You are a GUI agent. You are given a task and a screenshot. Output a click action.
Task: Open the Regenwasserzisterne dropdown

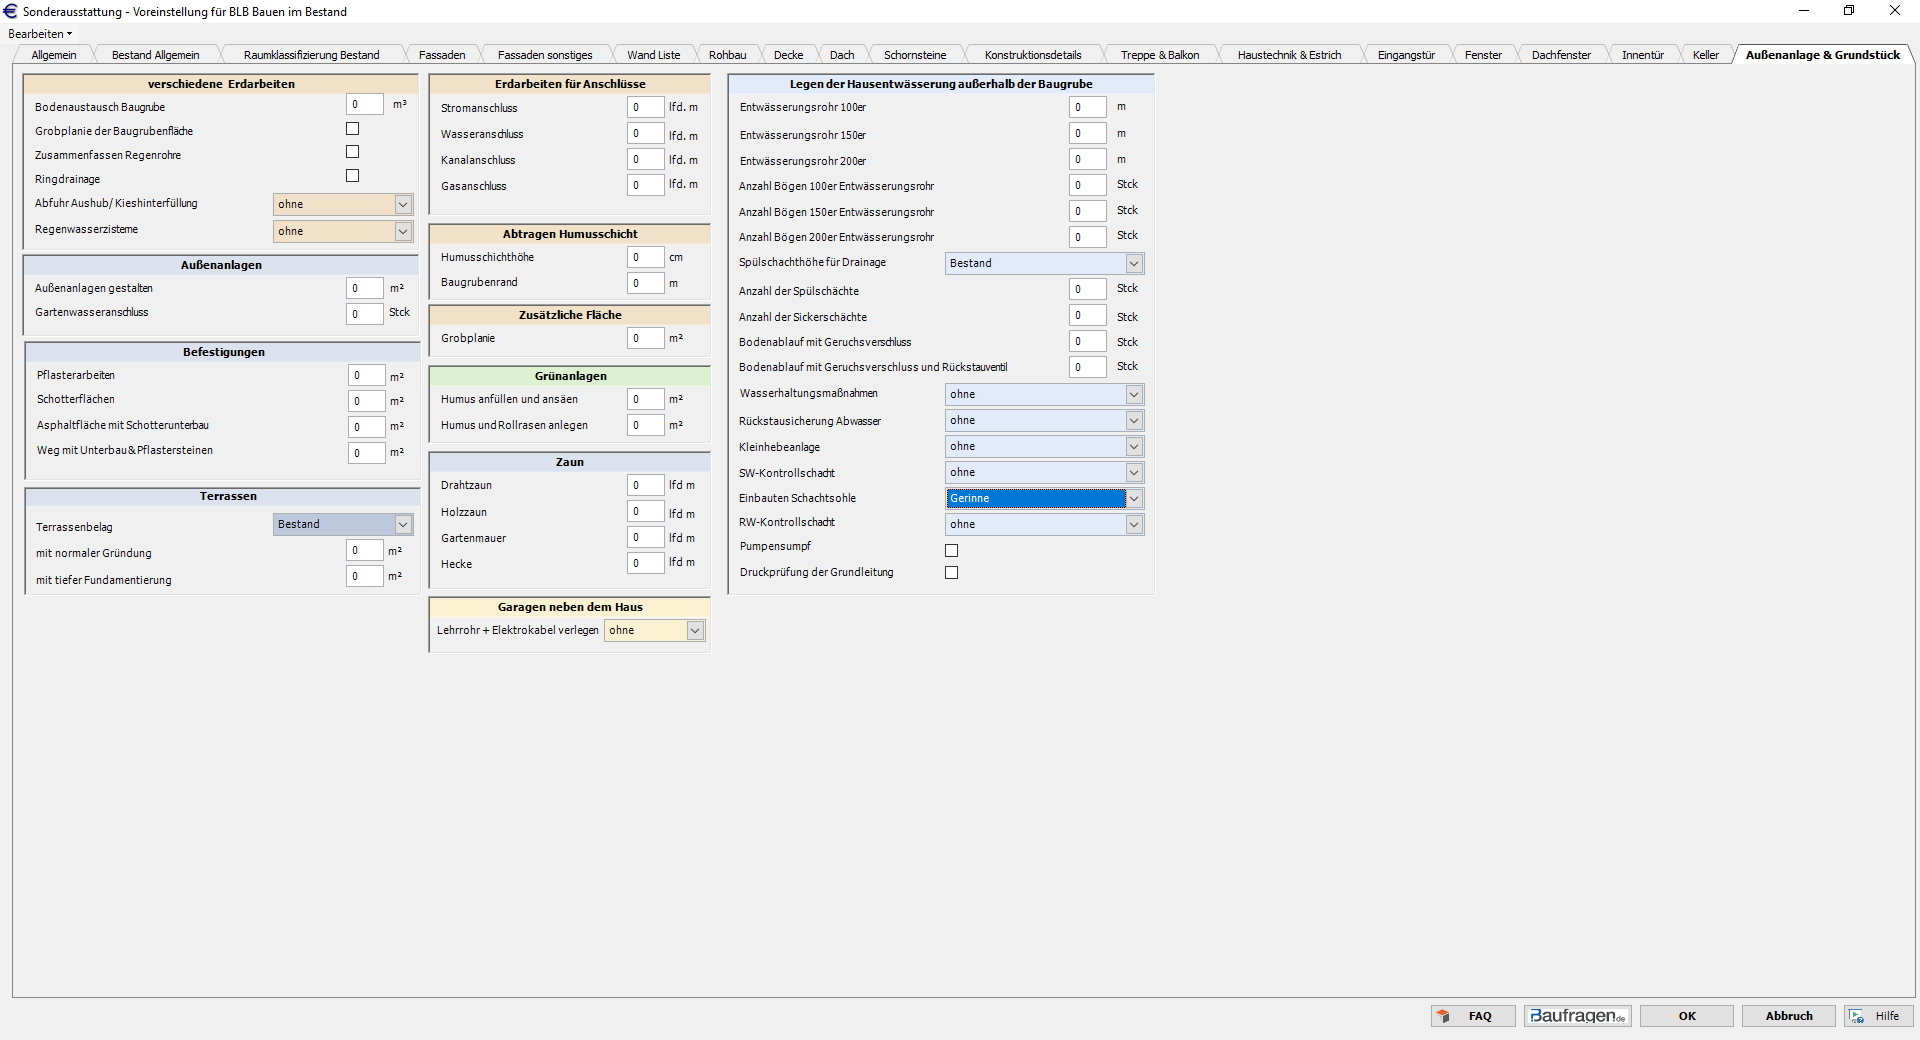pos(402,231)
